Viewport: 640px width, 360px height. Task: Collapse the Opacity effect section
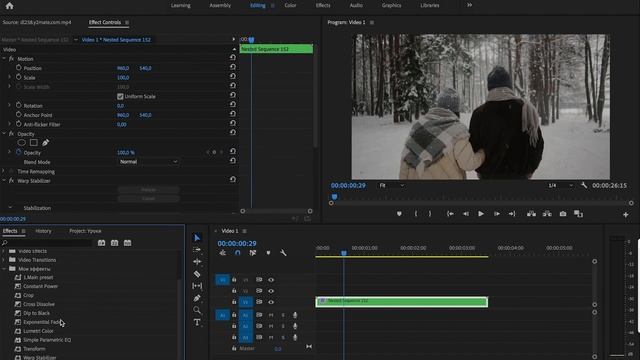pyautogui.click(x=4, y=133)
